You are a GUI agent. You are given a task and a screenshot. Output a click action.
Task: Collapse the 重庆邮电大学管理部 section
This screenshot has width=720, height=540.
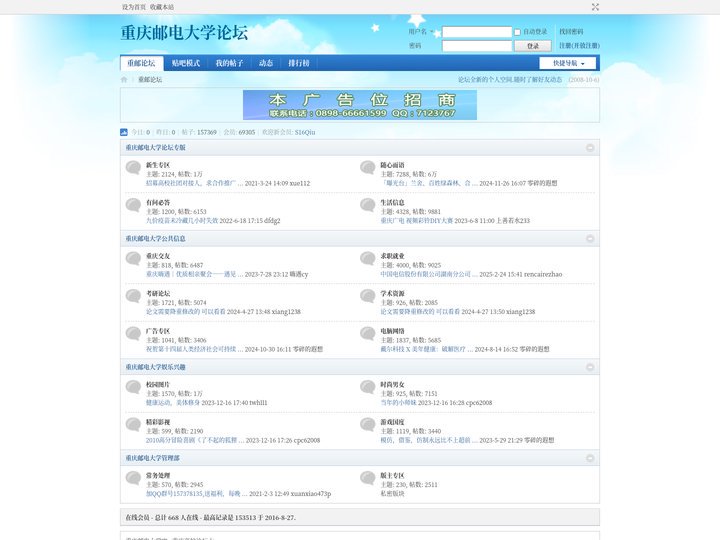(590, 458)
